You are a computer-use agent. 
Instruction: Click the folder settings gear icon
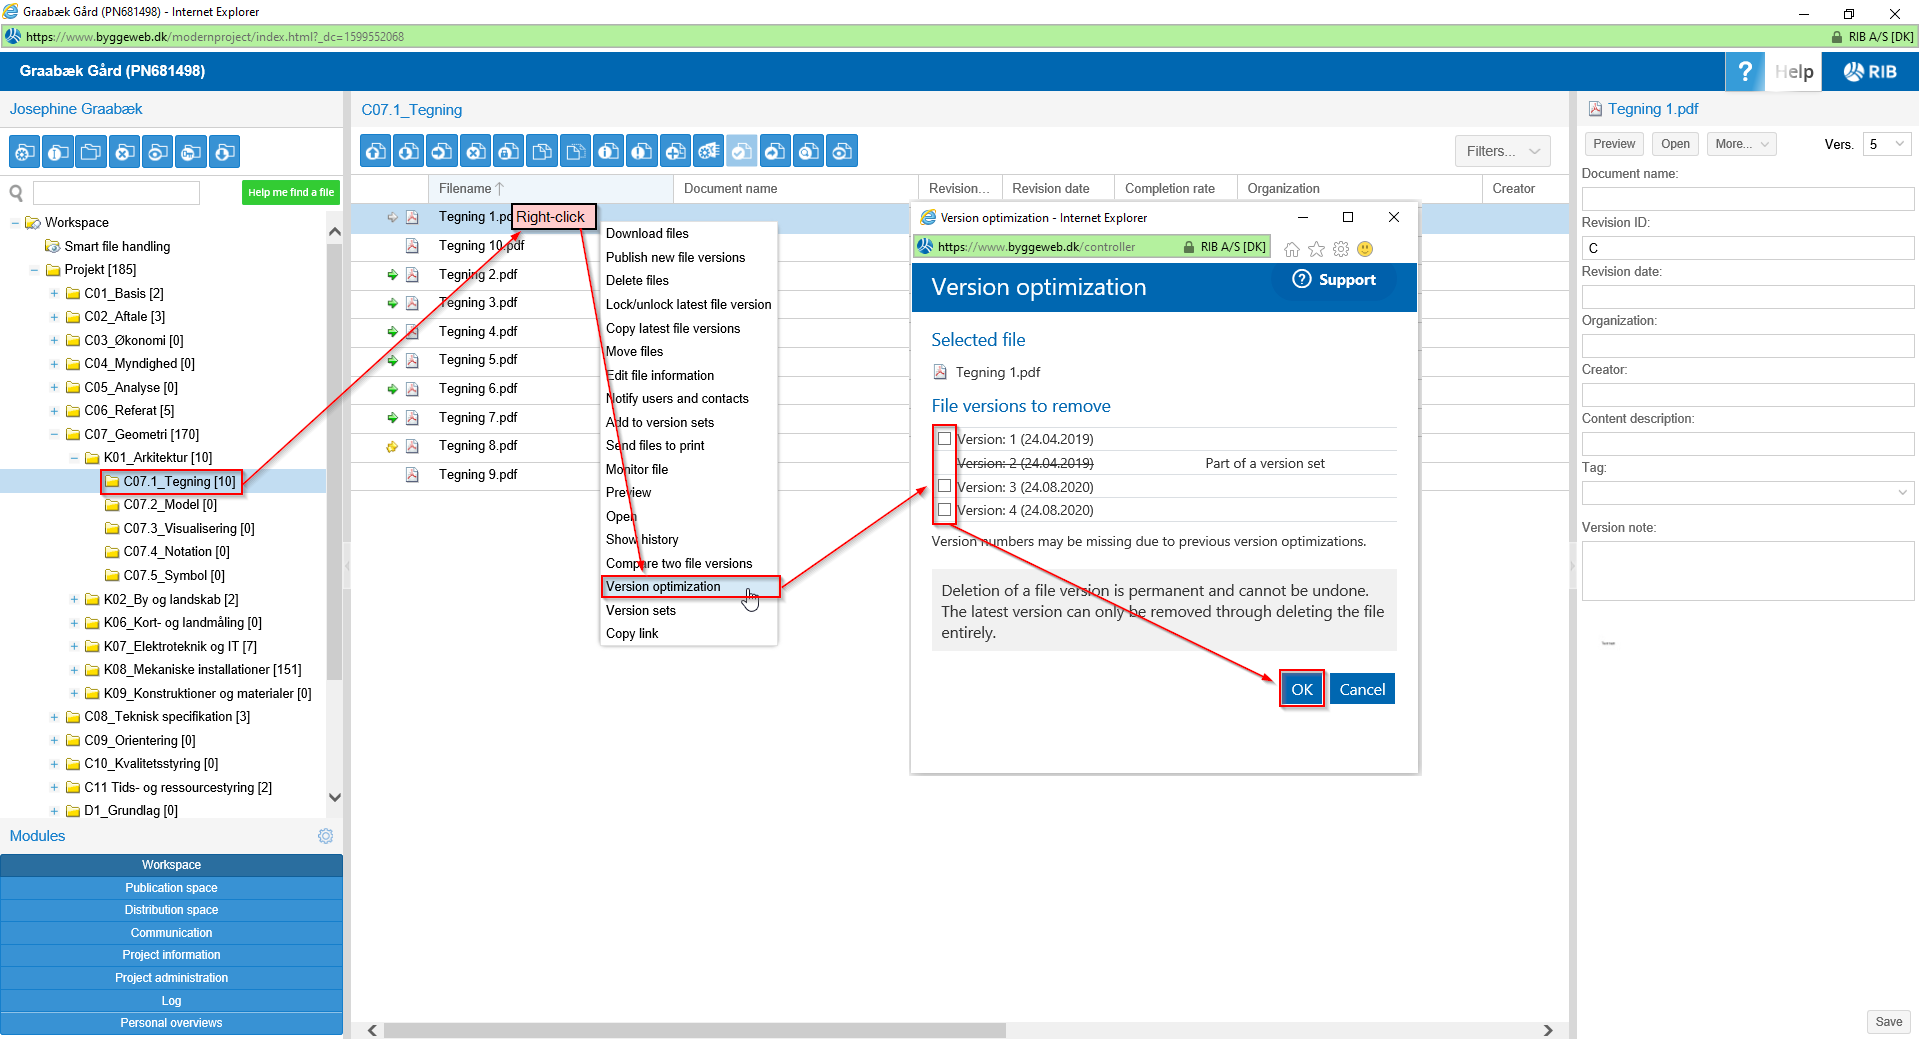[25, 153]
